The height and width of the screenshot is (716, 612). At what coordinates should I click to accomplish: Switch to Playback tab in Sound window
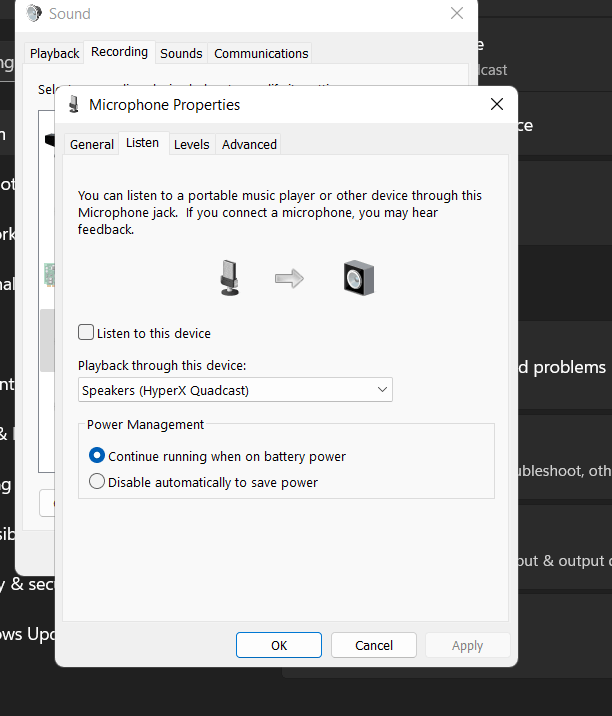pos(54,53)
